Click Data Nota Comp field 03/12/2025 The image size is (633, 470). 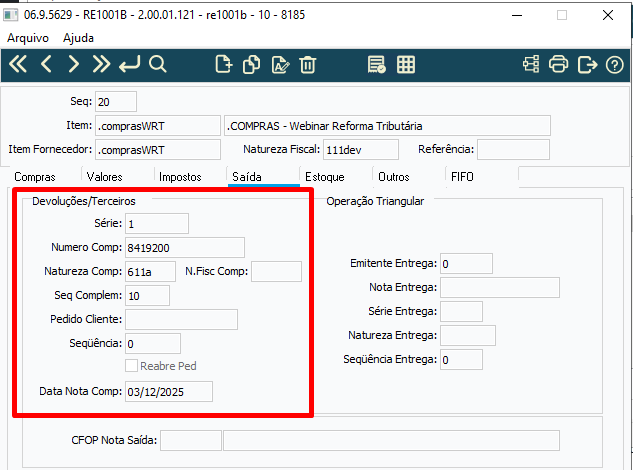[169, 391]
